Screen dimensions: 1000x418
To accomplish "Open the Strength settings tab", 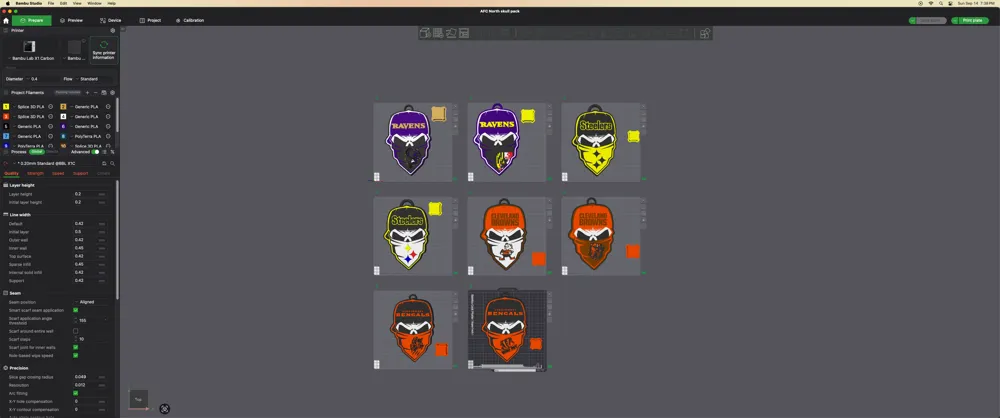I will coord(36,173).
